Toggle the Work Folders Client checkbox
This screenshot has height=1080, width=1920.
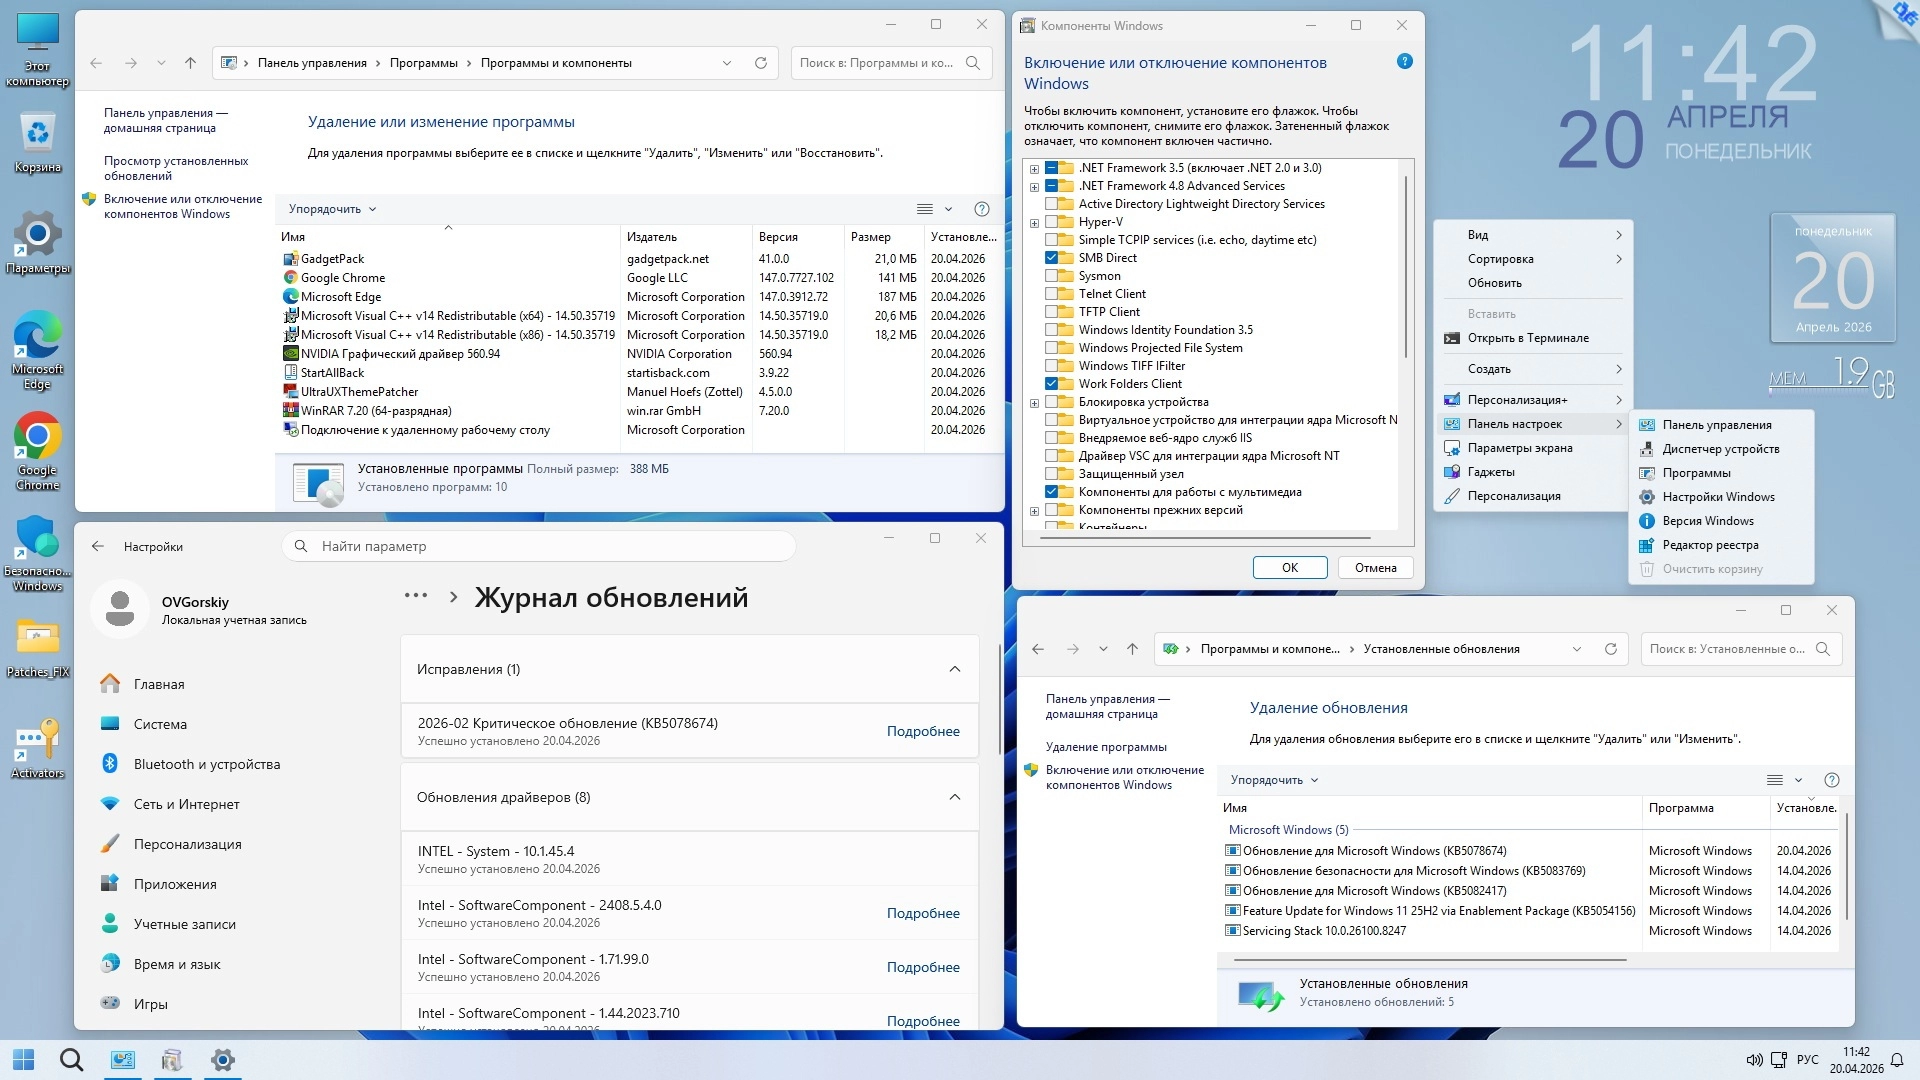click(1052, 384)
